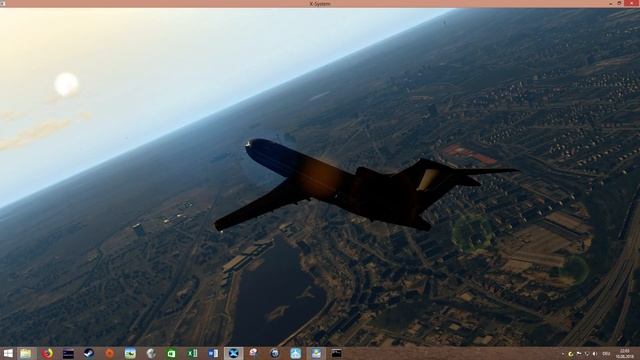Open the black console window taskbar icon
The image size is (640, 360).
point(337,353)
